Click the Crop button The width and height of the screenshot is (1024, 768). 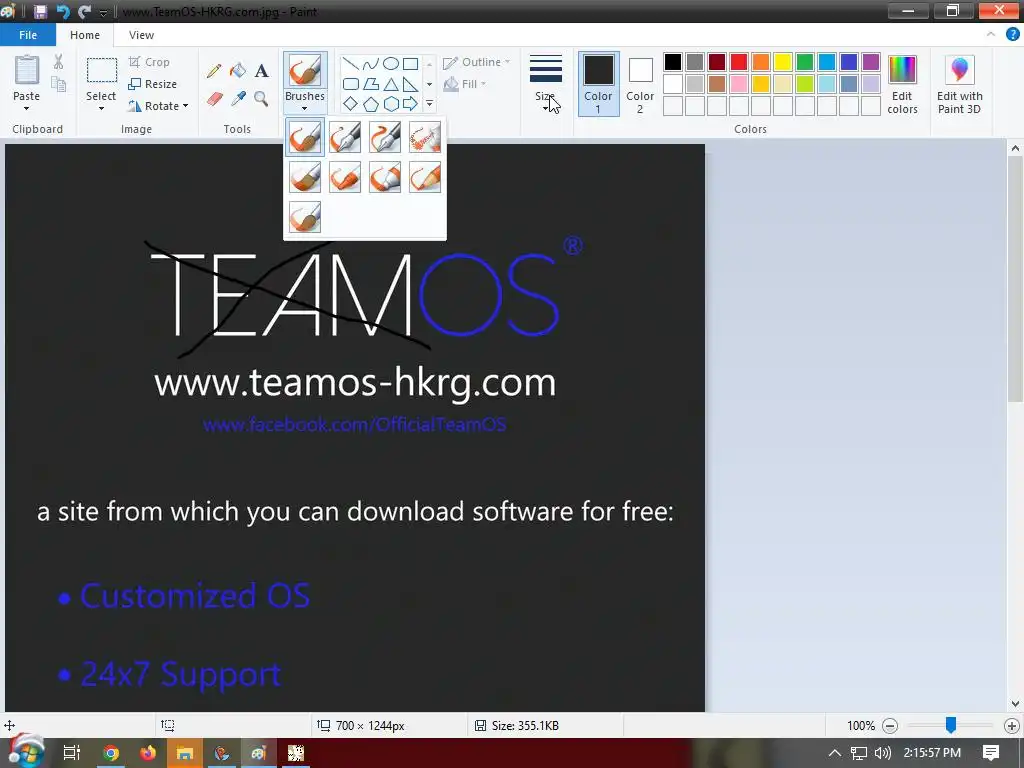(150, 62)
